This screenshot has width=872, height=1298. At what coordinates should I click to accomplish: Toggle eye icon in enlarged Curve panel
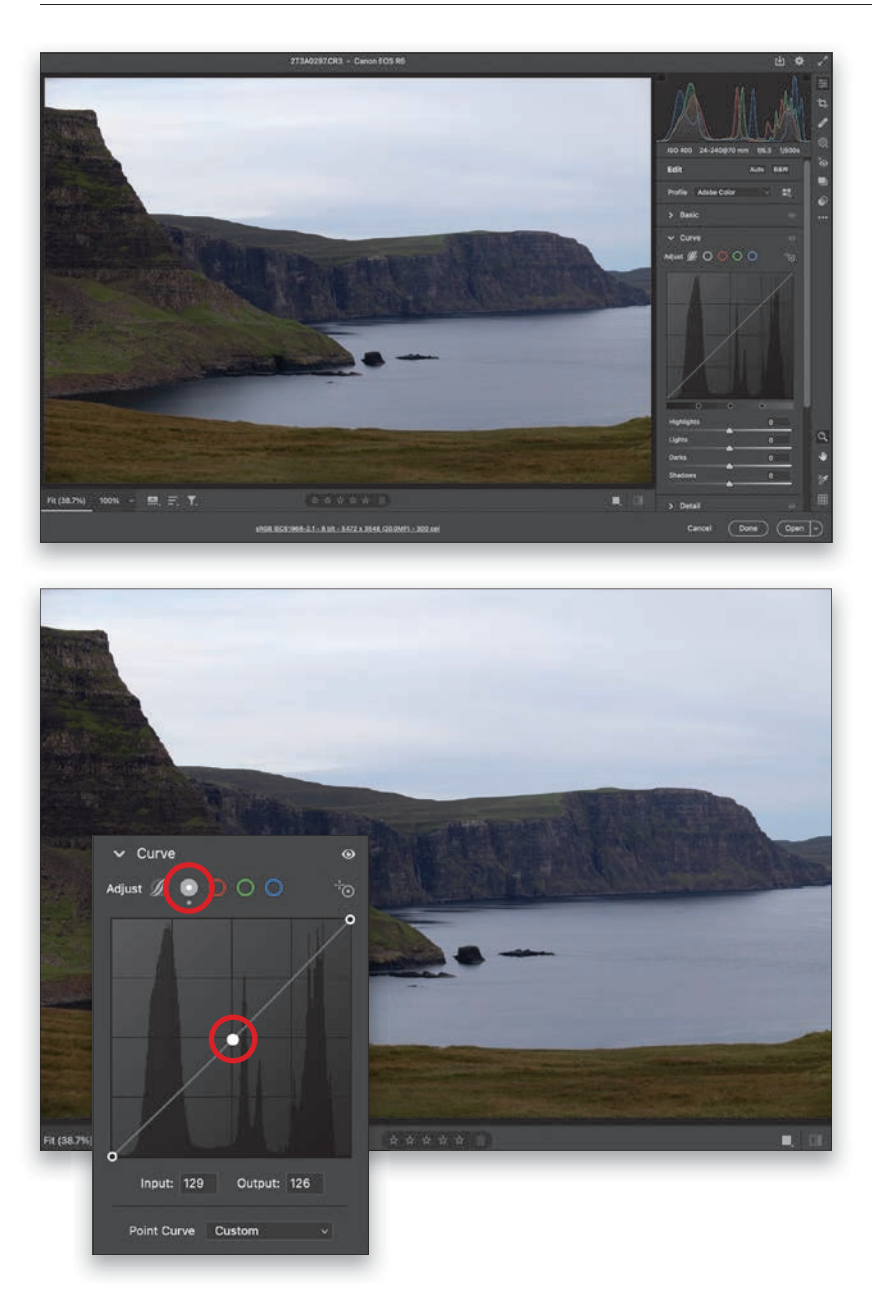tap(348, 855)
